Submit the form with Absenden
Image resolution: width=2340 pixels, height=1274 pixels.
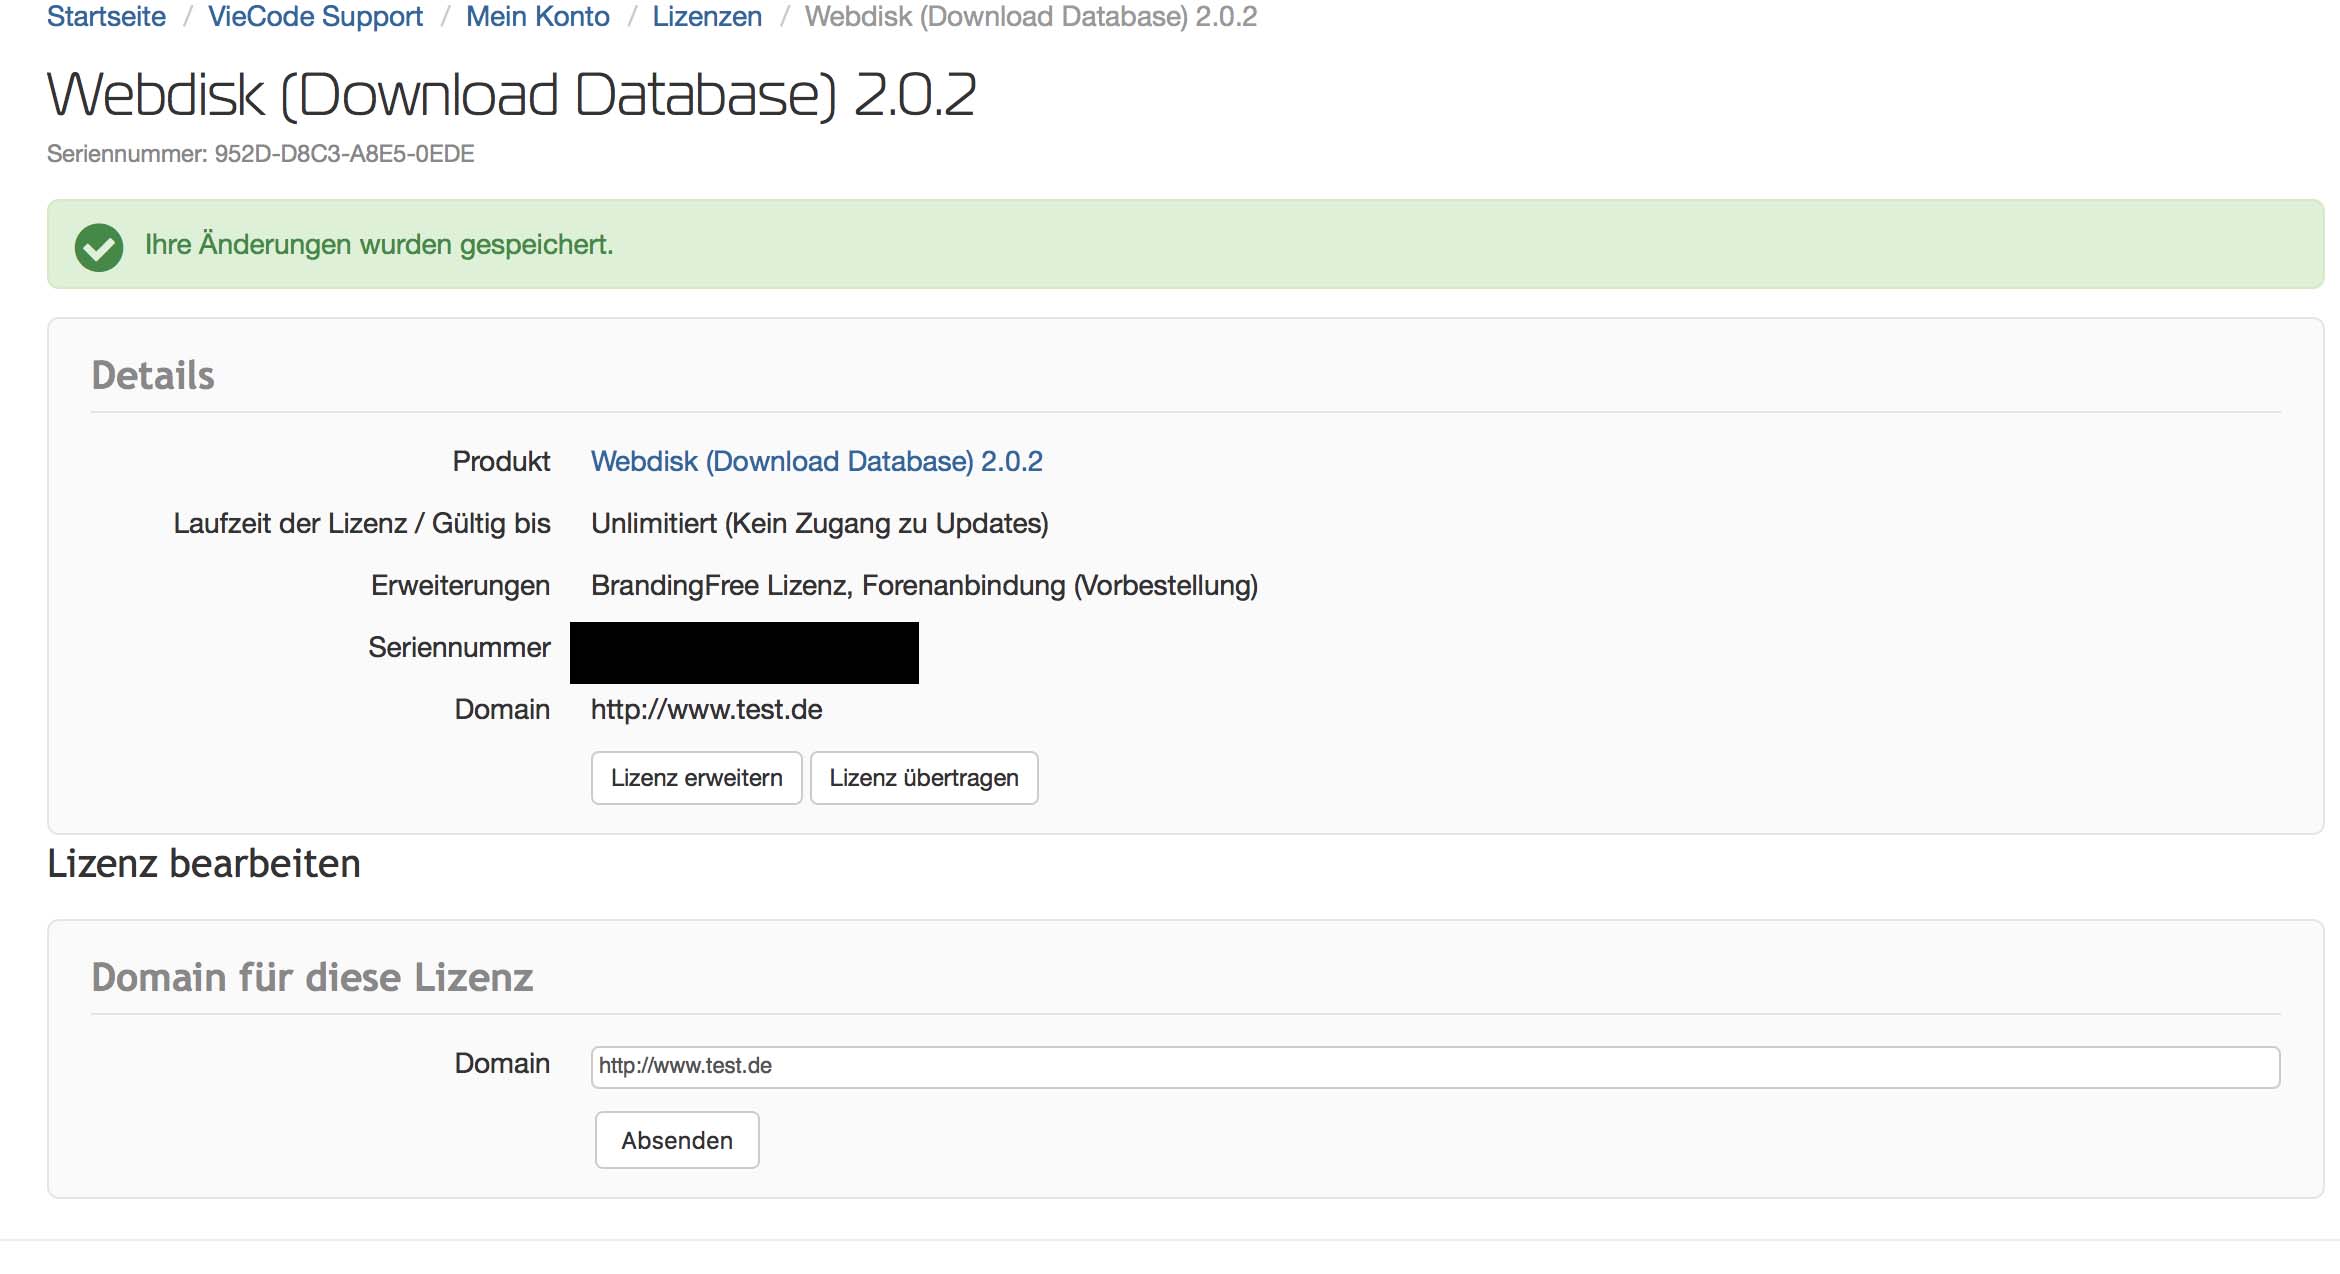click(x=677, y=1140)
